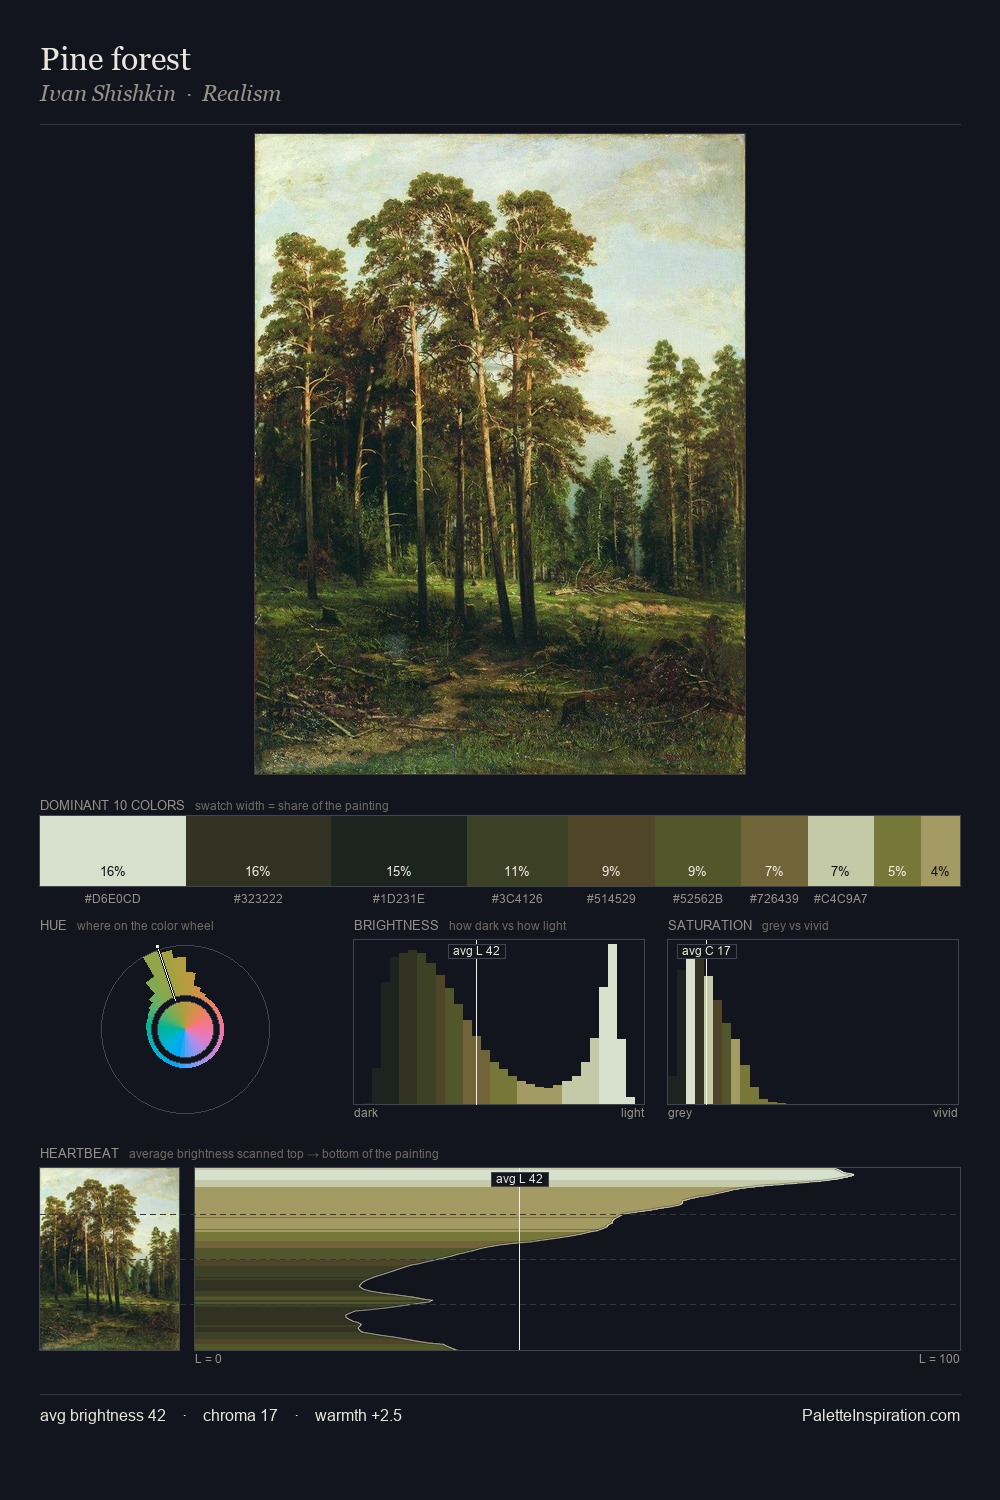Click the saturation histogram chart

tap(813, 1022)
